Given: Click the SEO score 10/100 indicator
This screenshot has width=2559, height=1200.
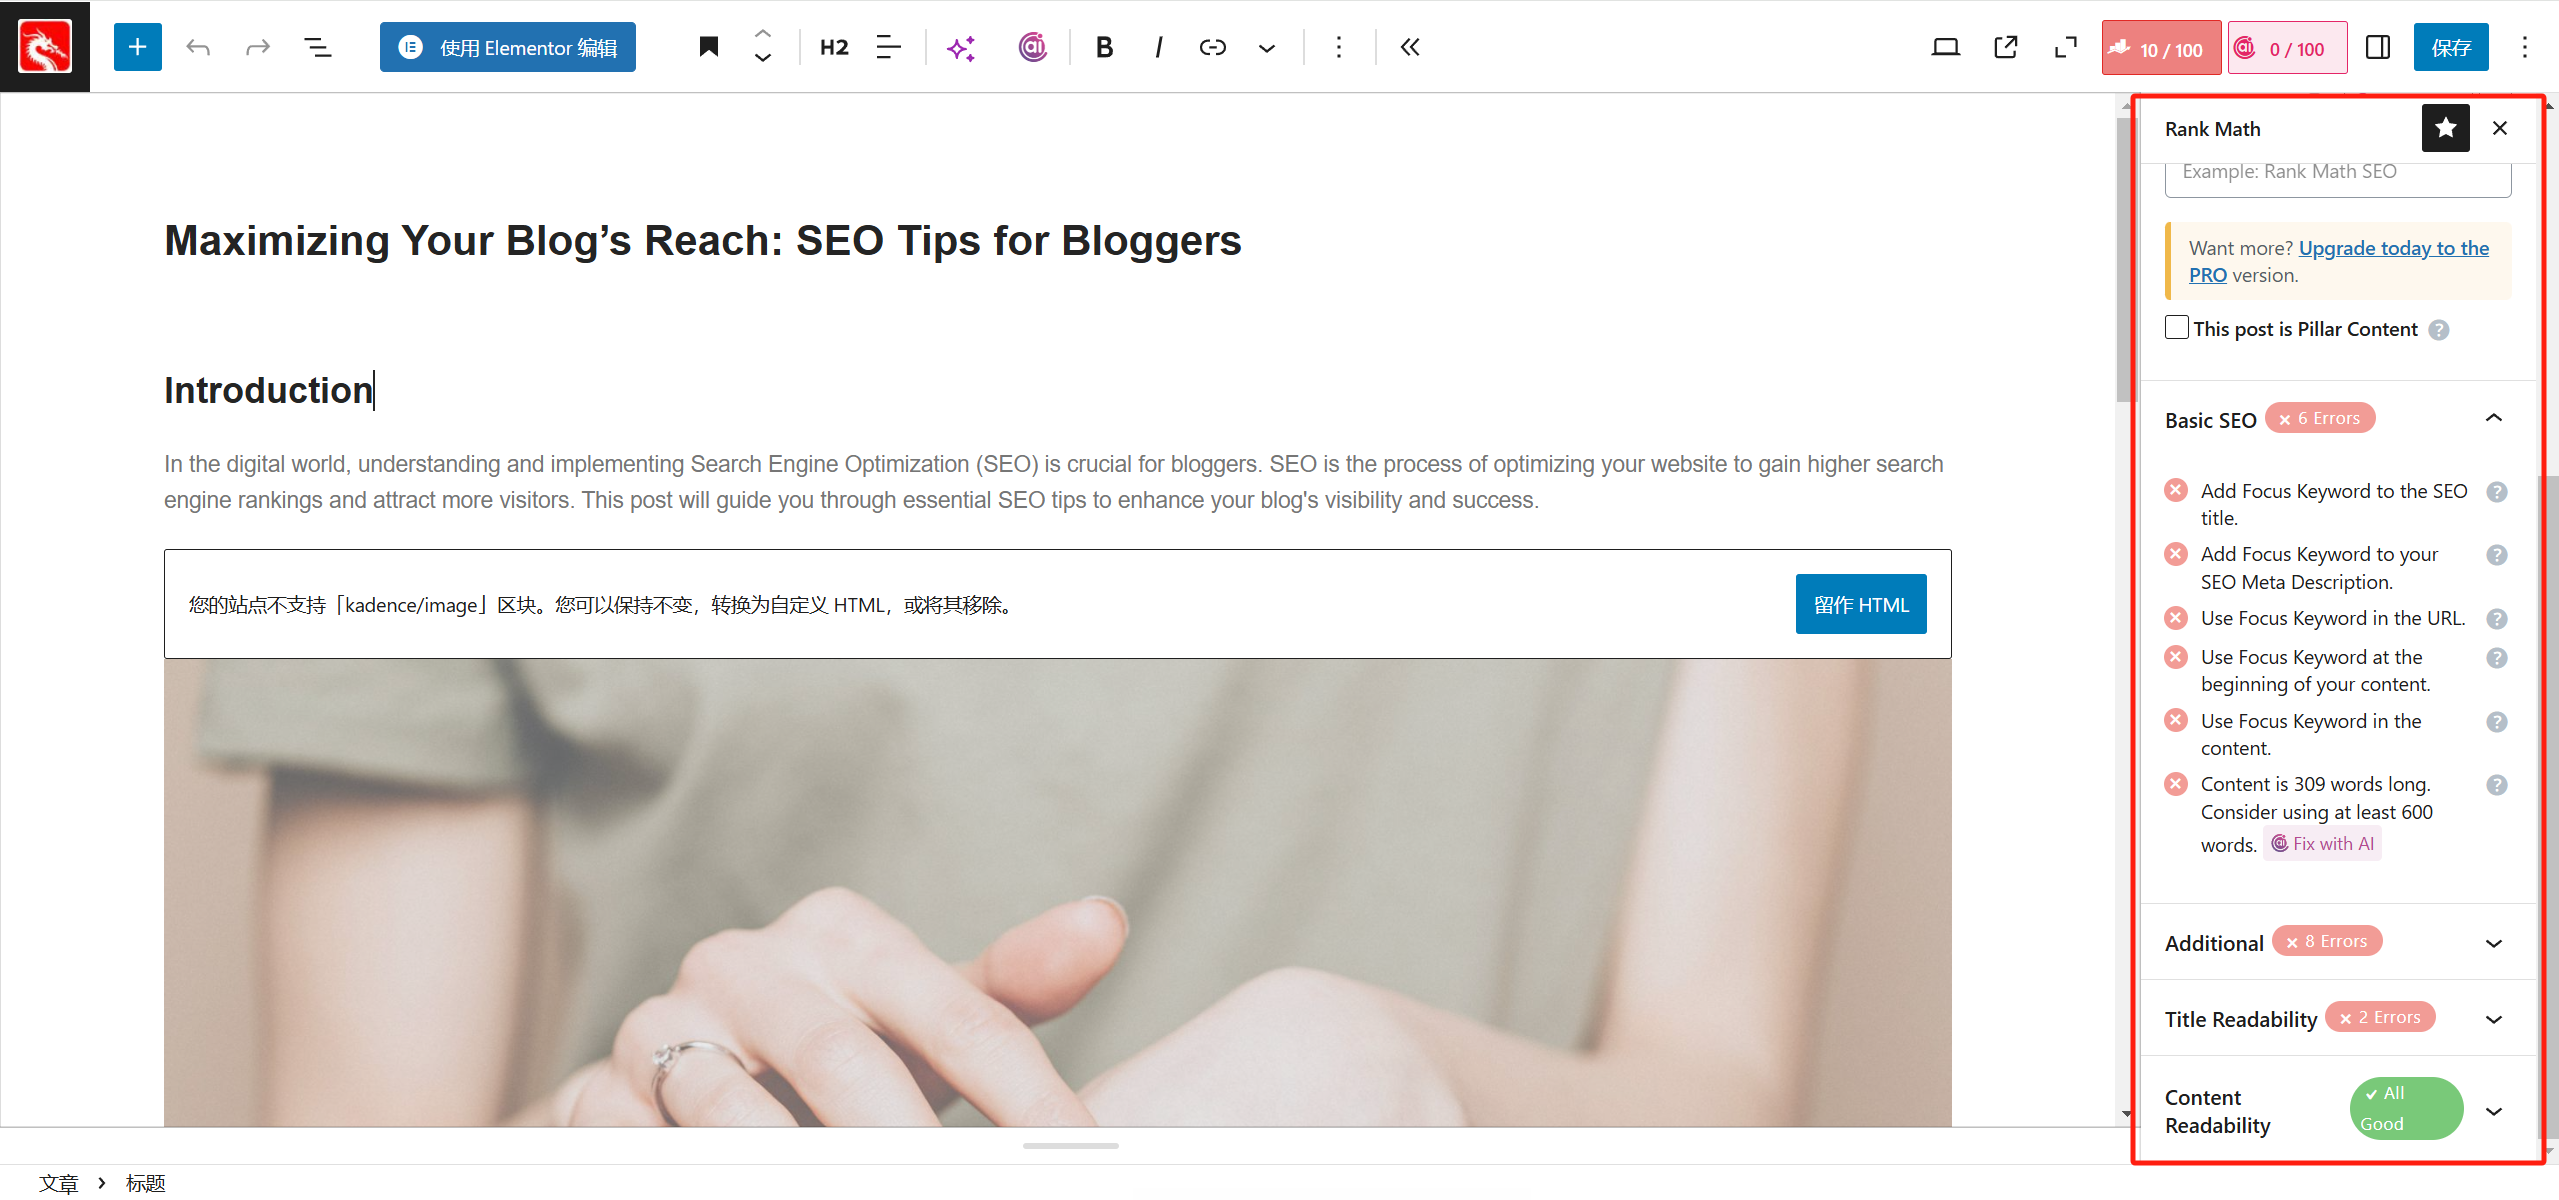Looking at the screenshot, I should point(2161,46).
